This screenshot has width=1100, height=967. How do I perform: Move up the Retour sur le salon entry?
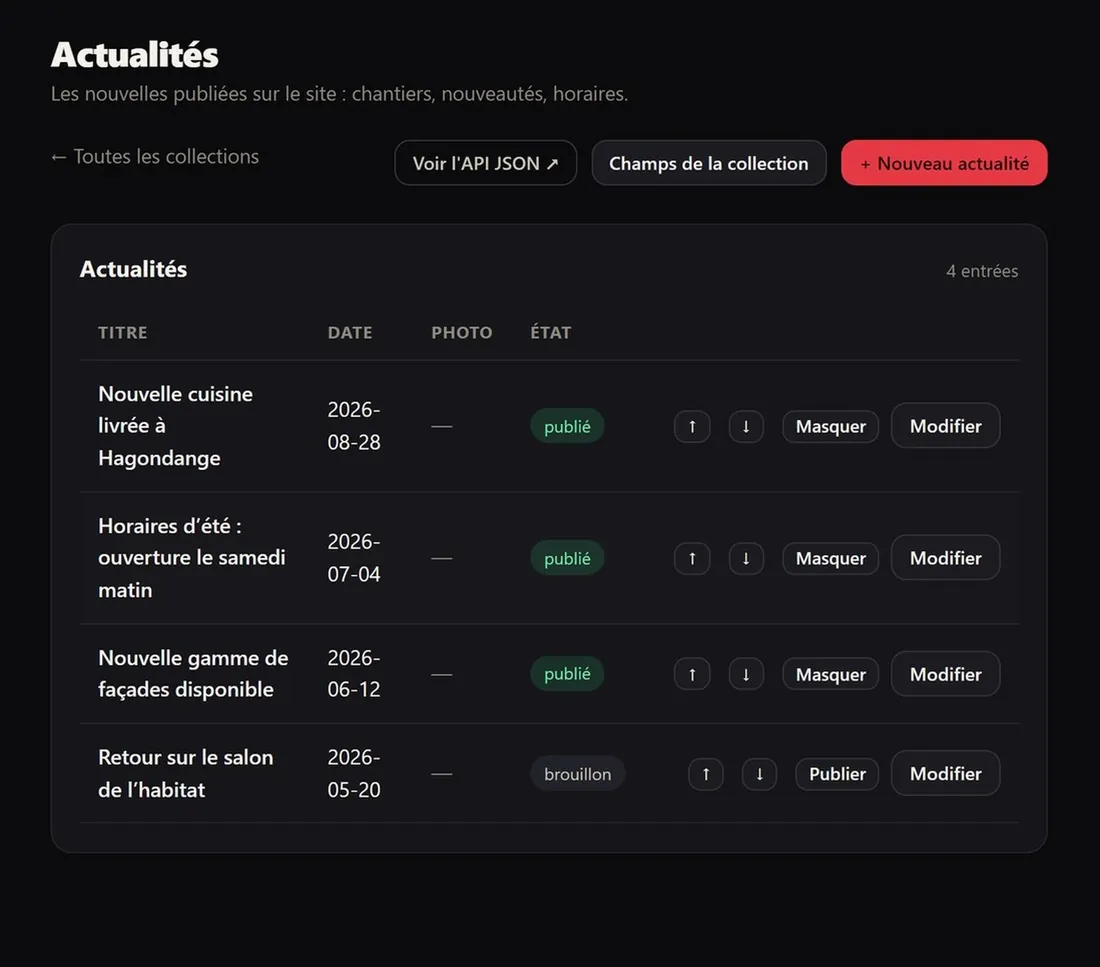pyautogui.click(x=706, y=774)
